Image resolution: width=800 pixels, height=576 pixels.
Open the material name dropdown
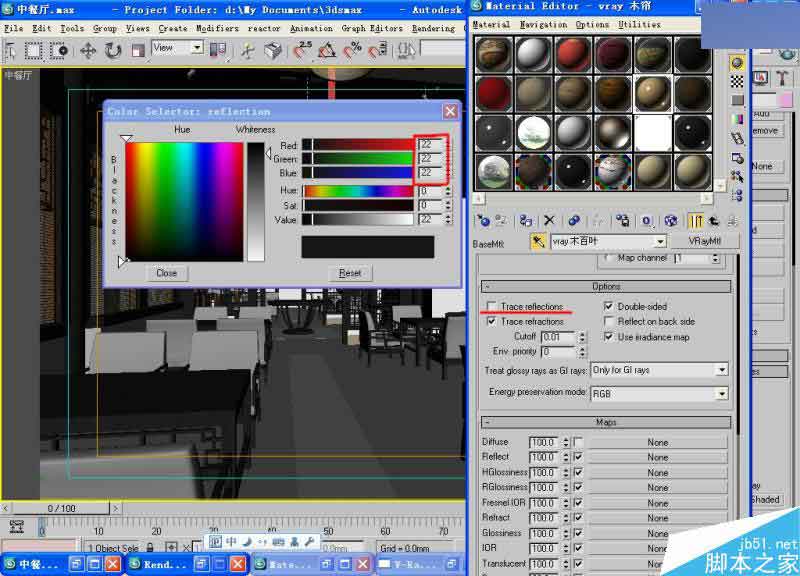click(660, 242)
